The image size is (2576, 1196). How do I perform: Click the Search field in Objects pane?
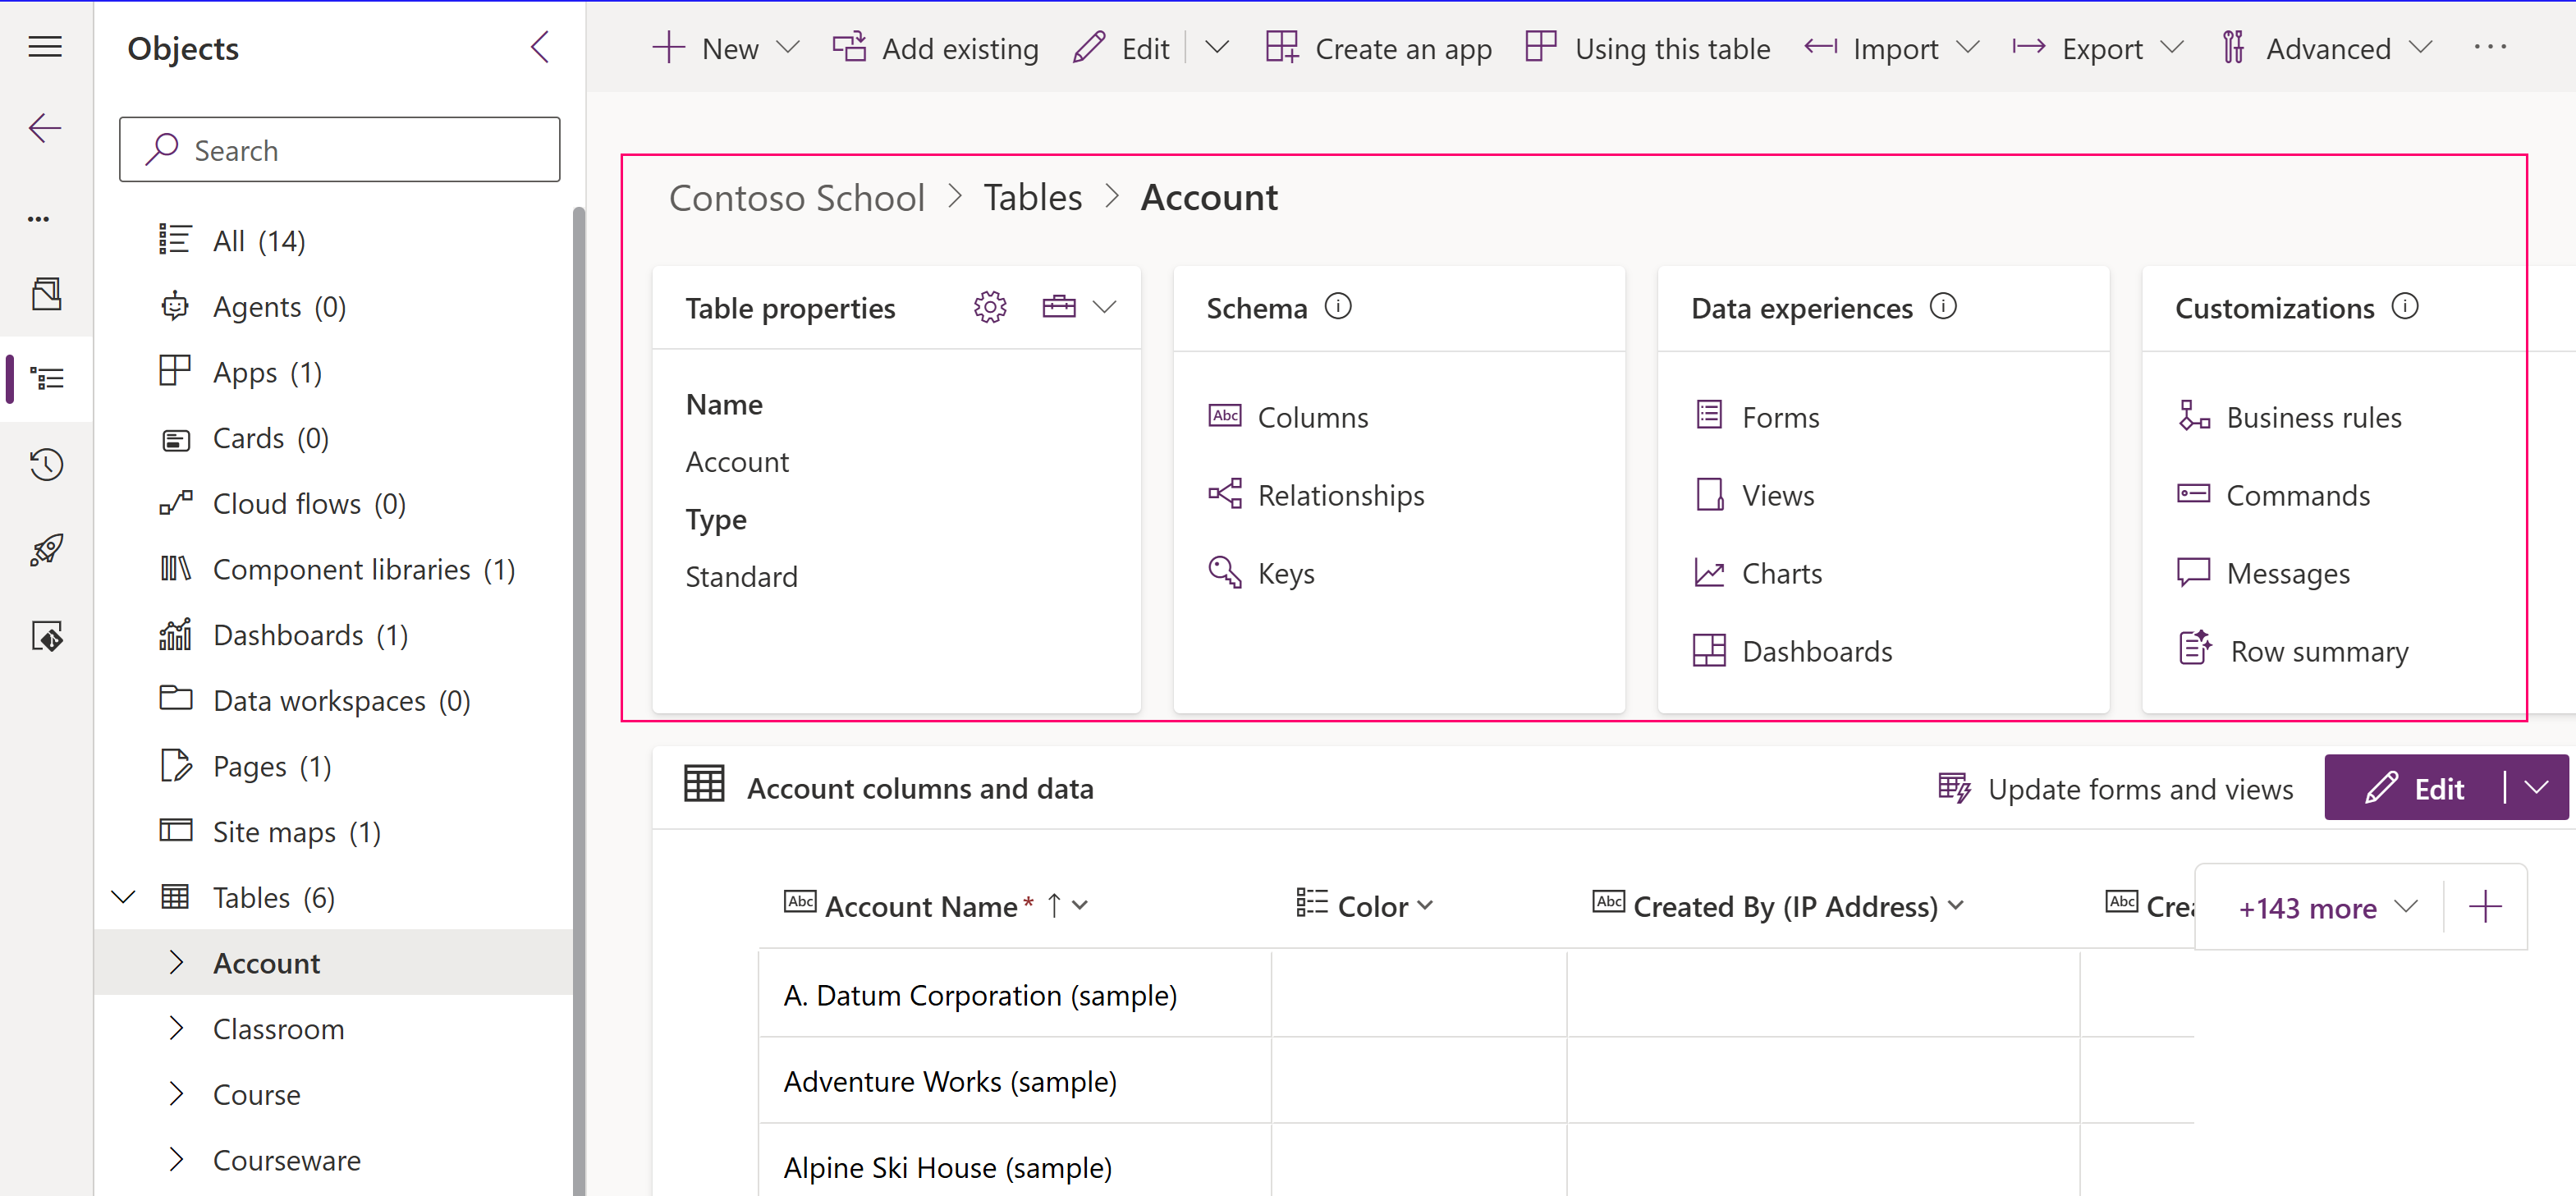click(339, 149)
